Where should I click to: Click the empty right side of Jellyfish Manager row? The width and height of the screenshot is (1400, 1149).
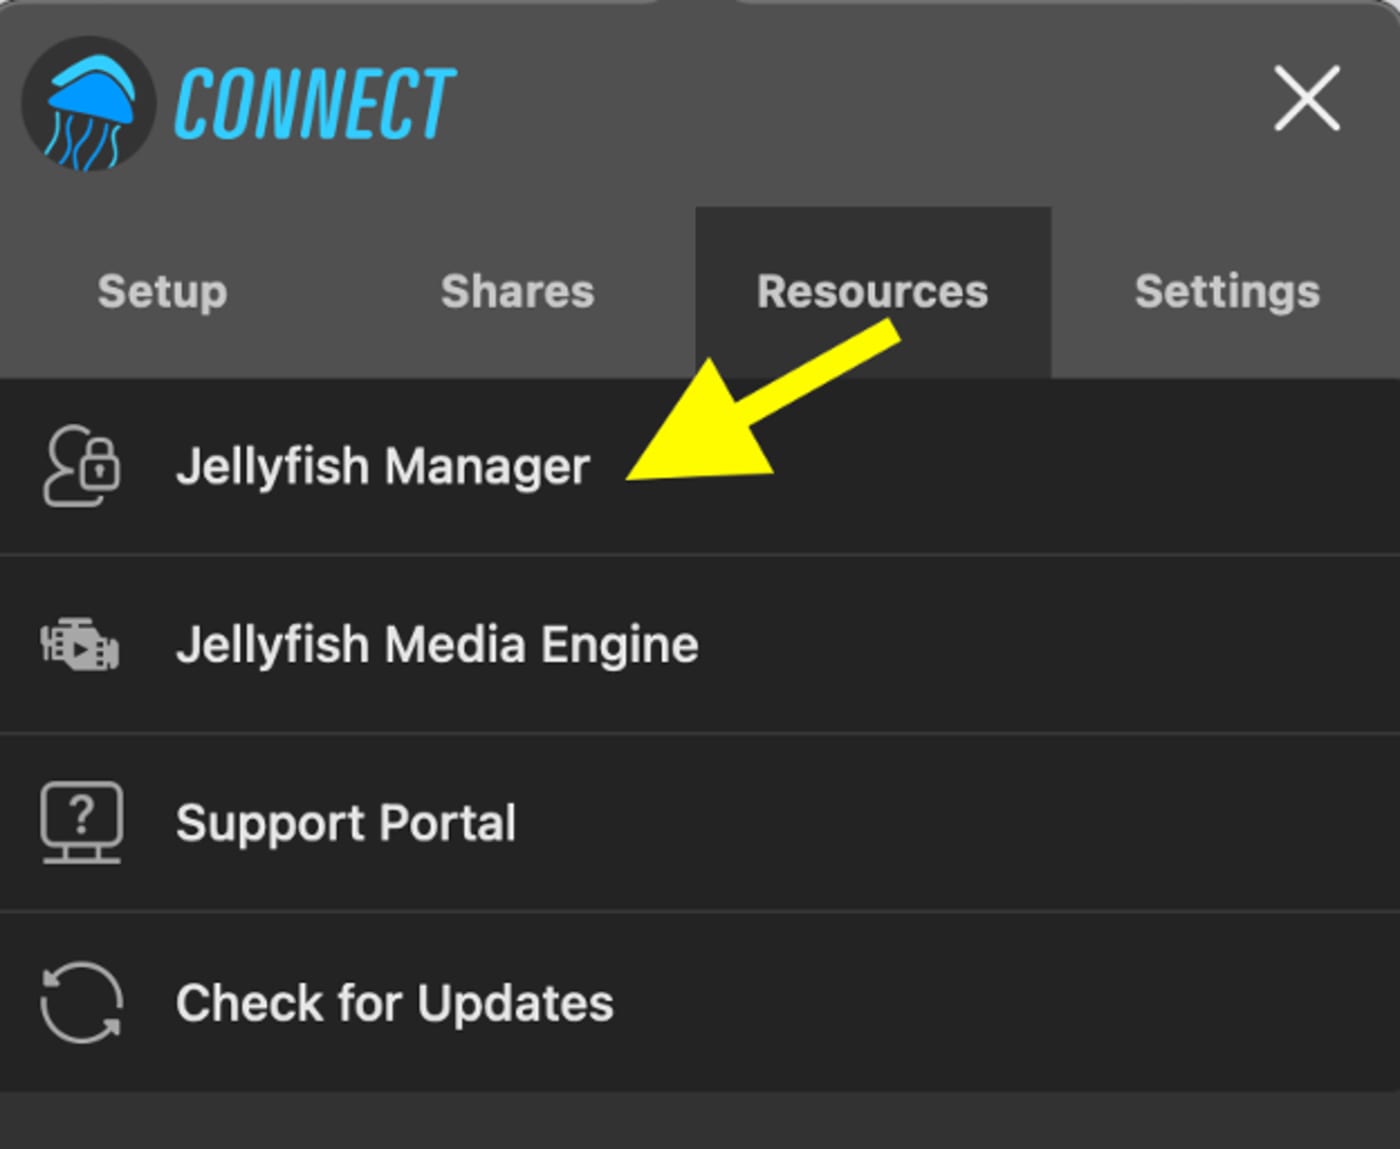click(1090, 467)
